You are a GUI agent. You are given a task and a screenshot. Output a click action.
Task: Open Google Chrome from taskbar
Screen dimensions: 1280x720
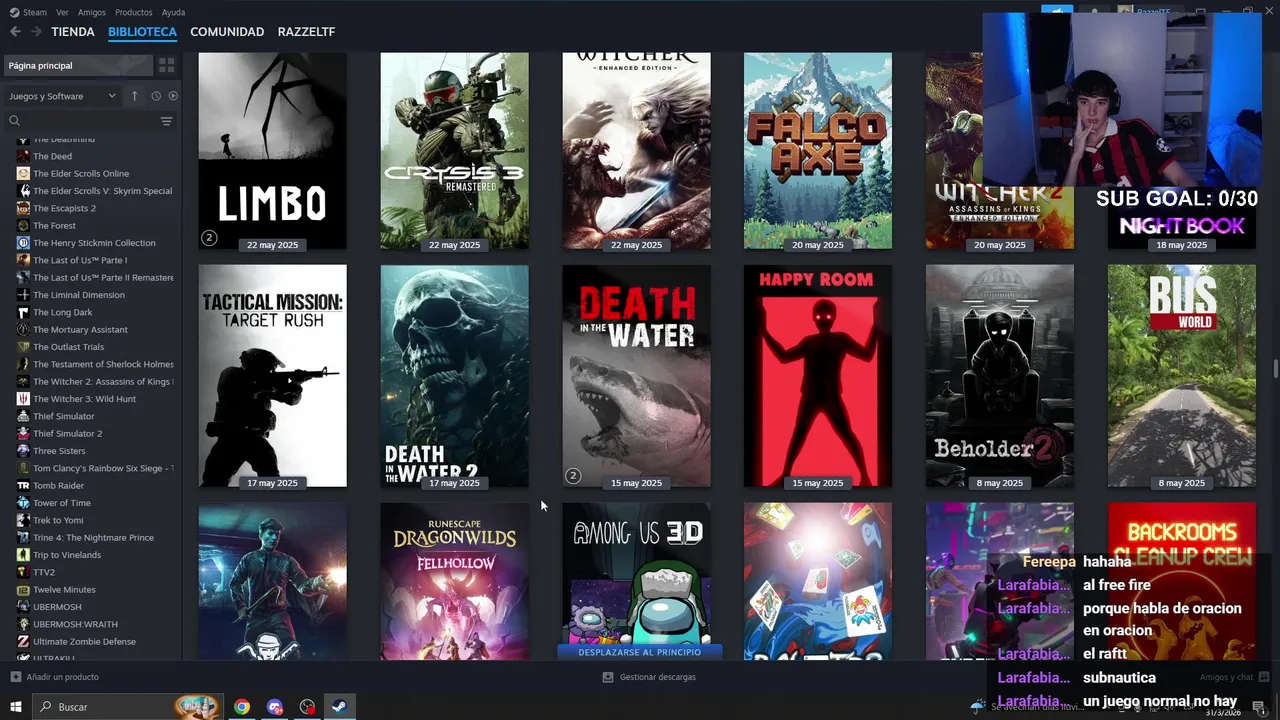(242, 707)
